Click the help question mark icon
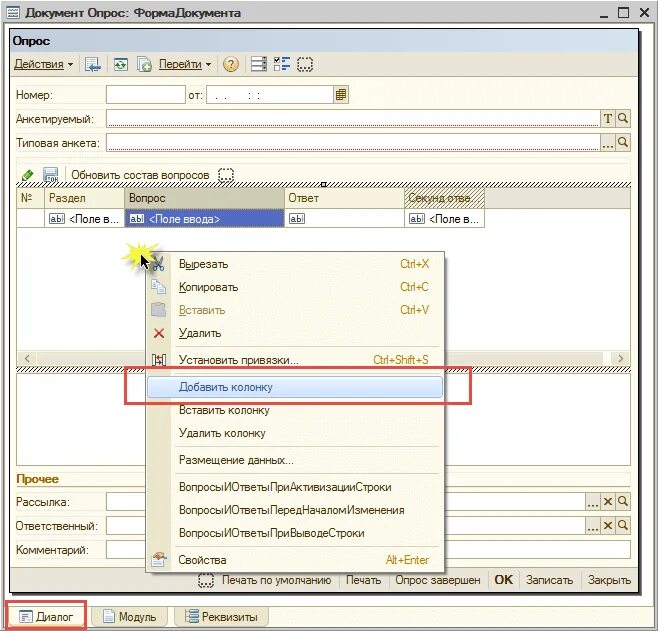The height and width of the screenshot is (631, 658). (231, 64)
